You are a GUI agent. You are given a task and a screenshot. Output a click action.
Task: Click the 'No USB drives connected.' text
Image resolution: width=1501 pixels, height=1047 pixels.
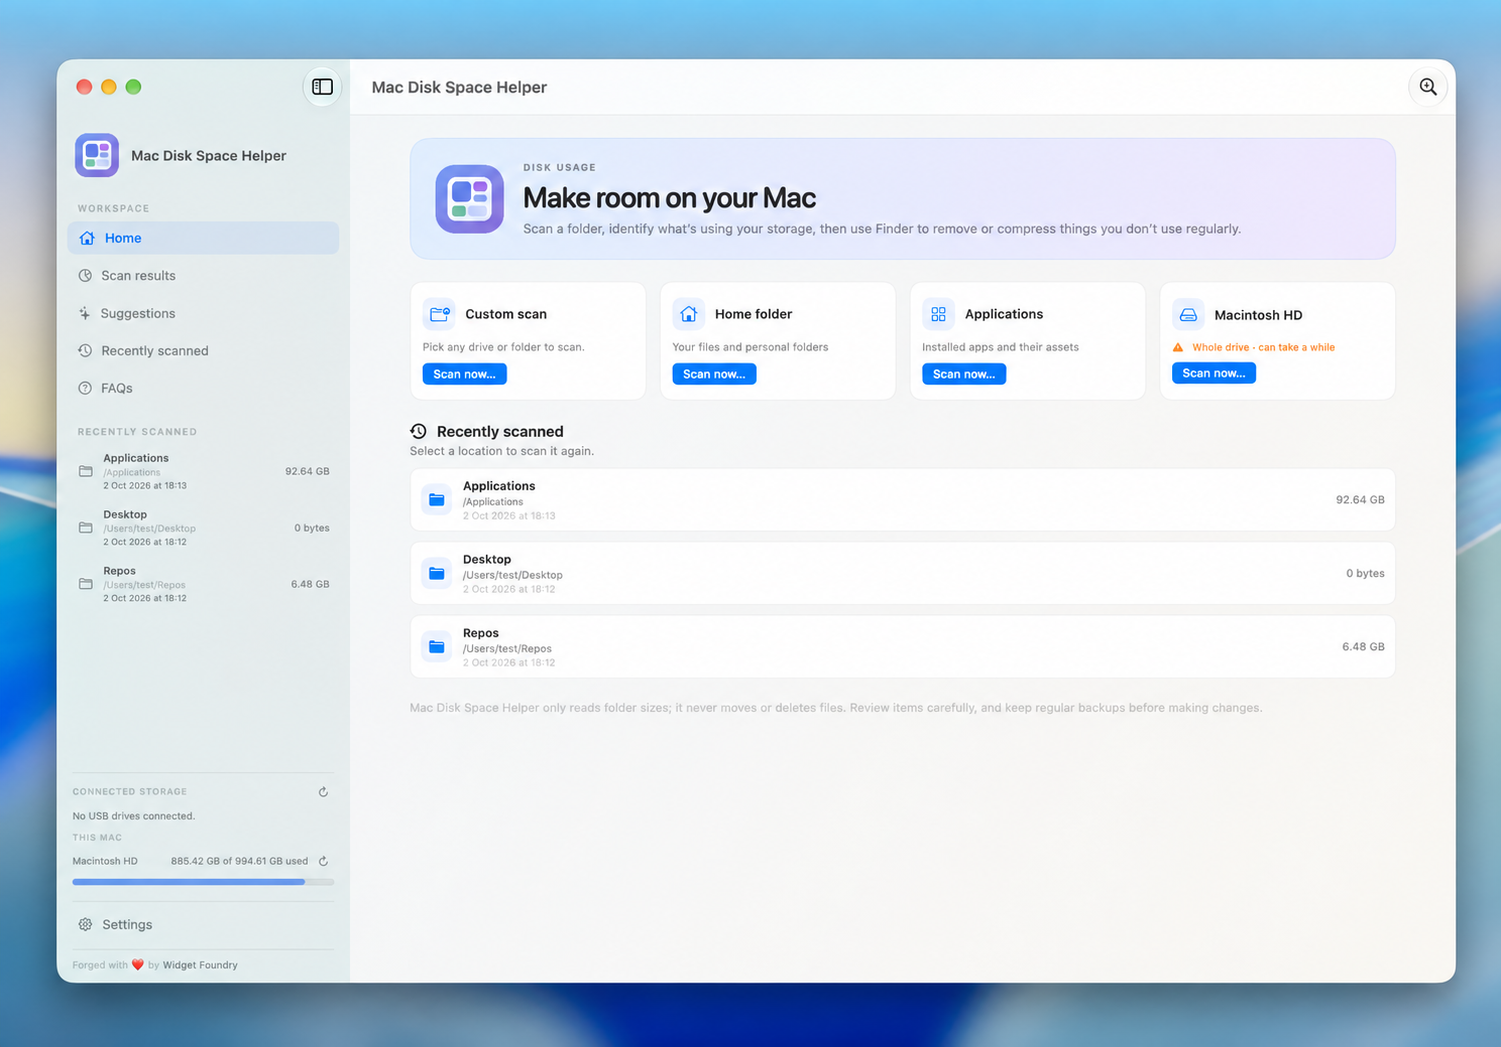point(133,816)
